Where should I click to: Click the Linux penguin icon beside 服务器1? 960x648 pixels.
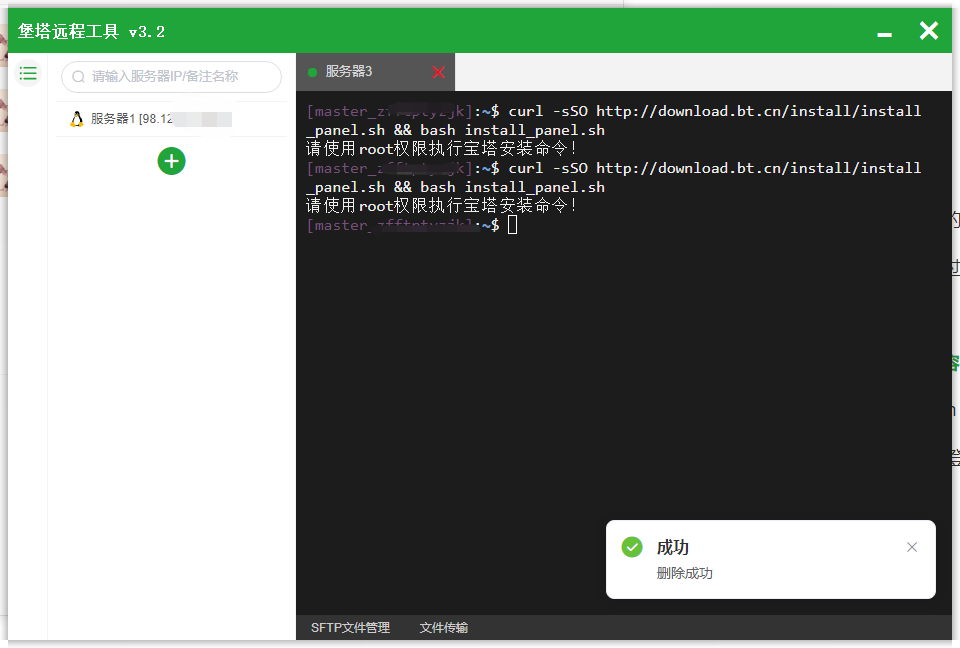[77, 119]
